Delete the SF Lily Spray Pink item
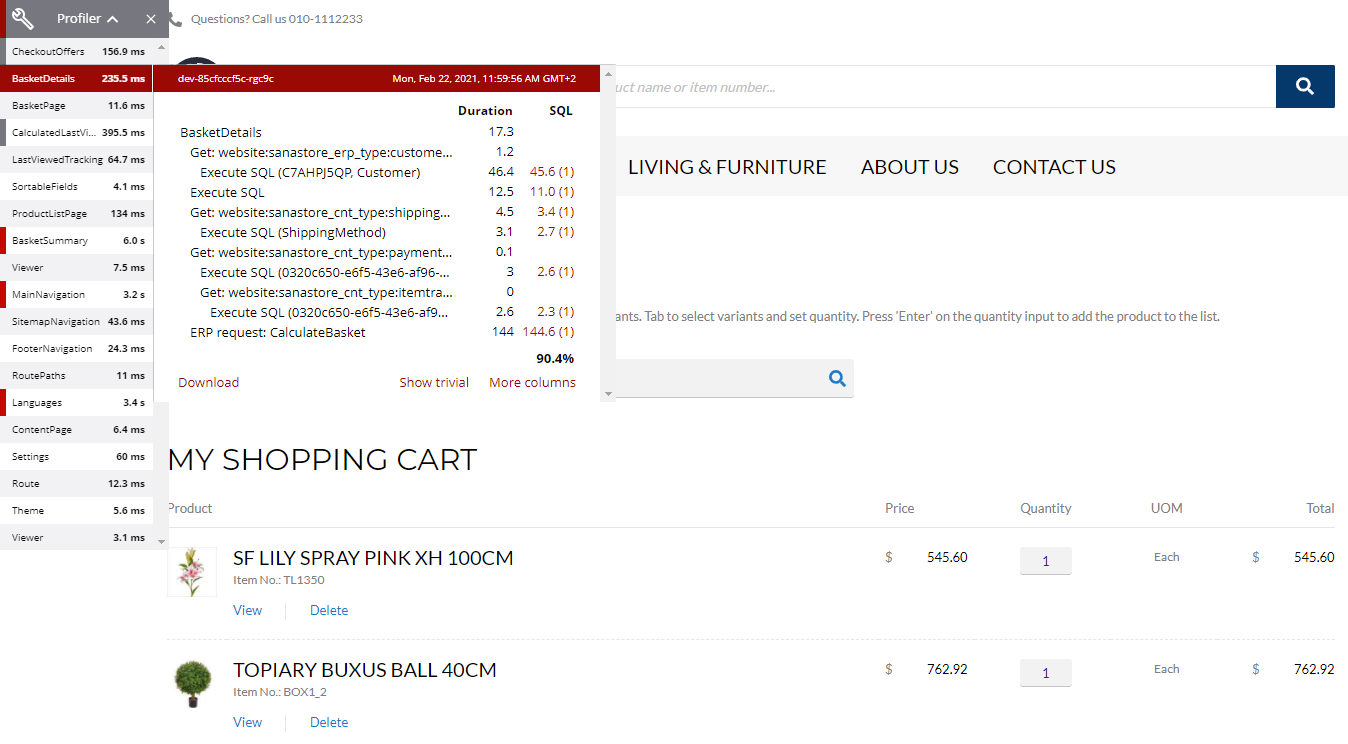The image size is (1348, 744). [x=329, y=610]
